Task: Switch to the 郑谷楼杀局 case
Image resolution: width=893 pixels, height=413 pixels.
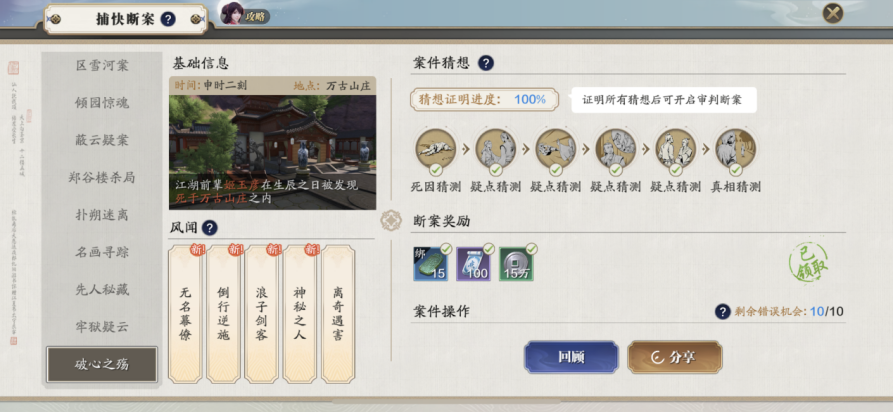Action: pyautogui.click(x=102, y=177)
